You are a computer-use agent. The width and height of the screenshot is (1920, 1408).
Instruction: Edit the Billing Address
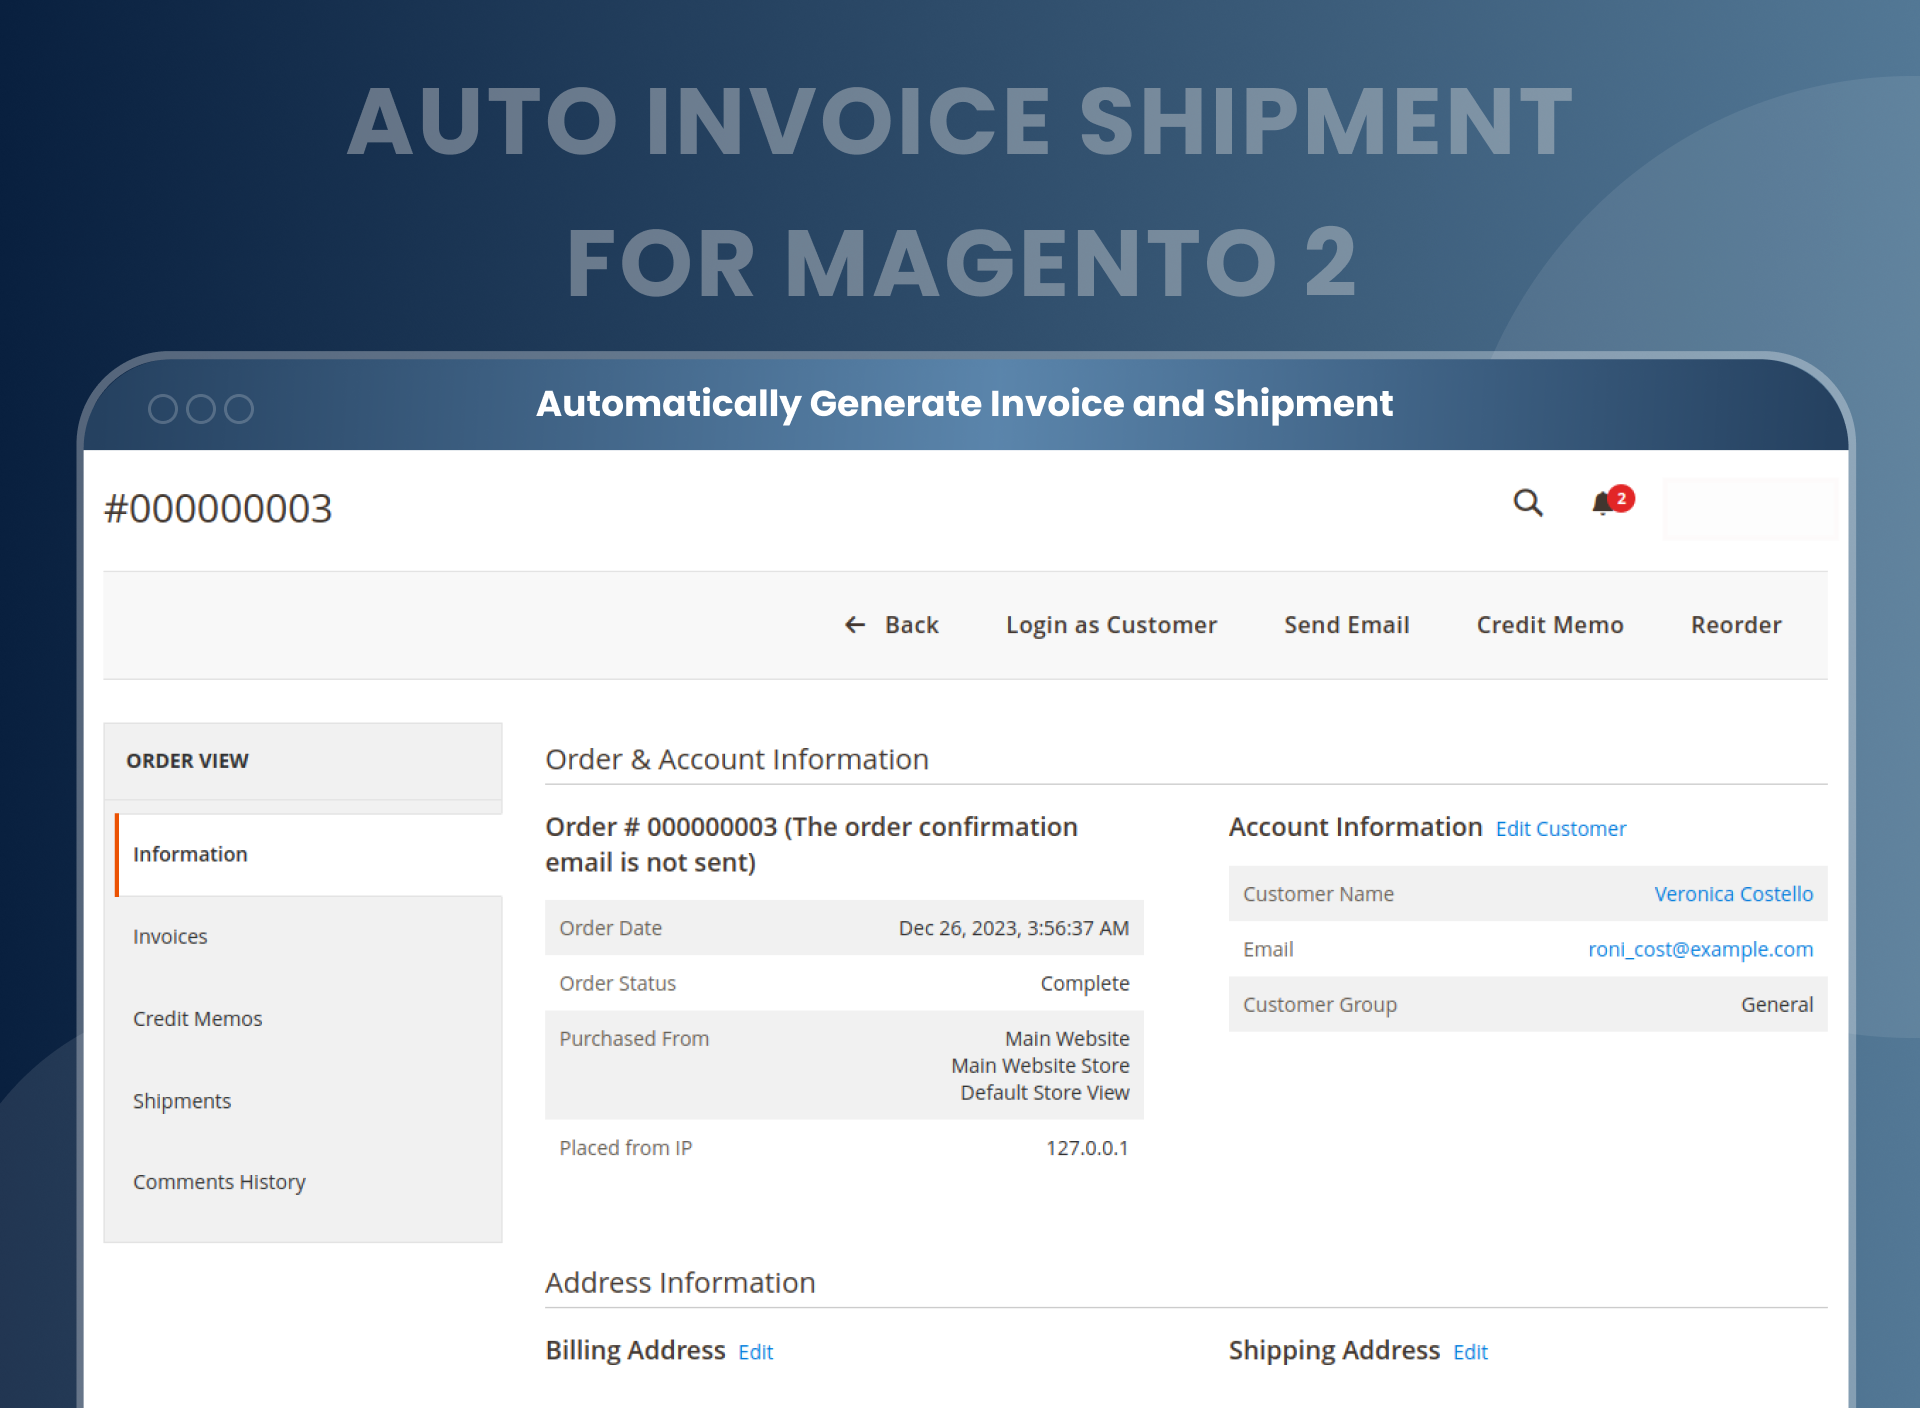coord(756,1352)
